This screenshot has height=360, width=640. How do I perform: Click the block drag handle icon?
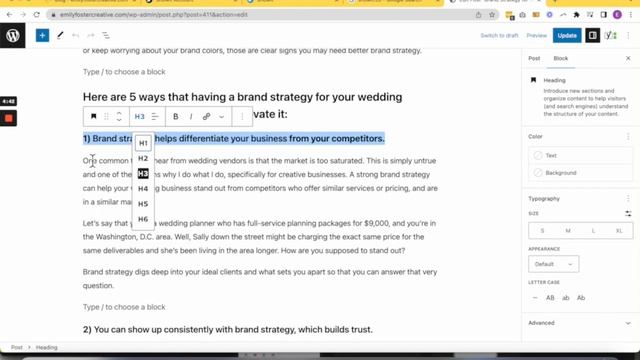click(x=106, y=116)
